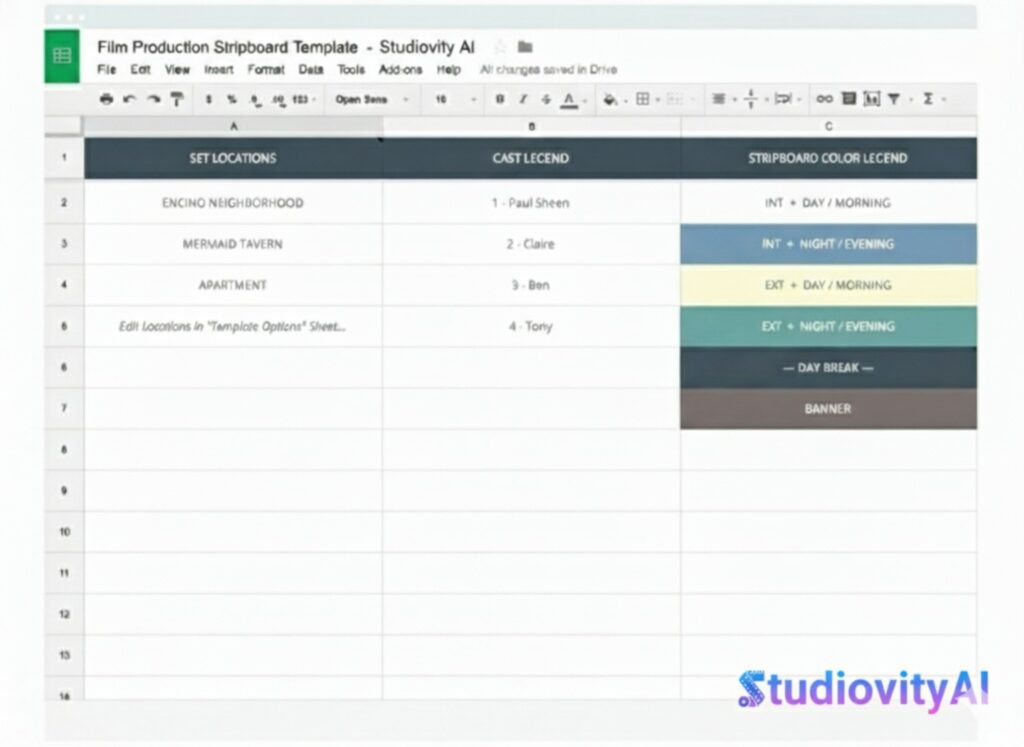Open the File menu
This screenshot has width=1024, height=747.
tap(106, 69)
